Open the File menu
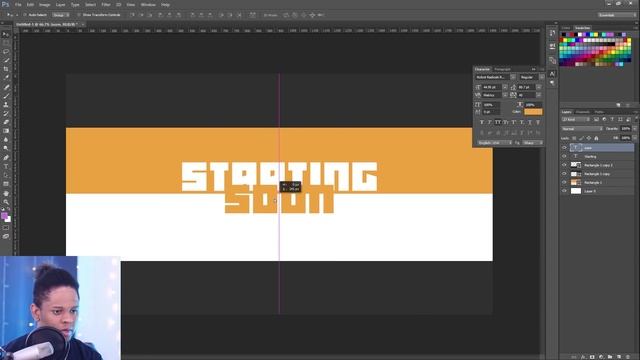This screenshot has height=360, width=640. point(18,4)
